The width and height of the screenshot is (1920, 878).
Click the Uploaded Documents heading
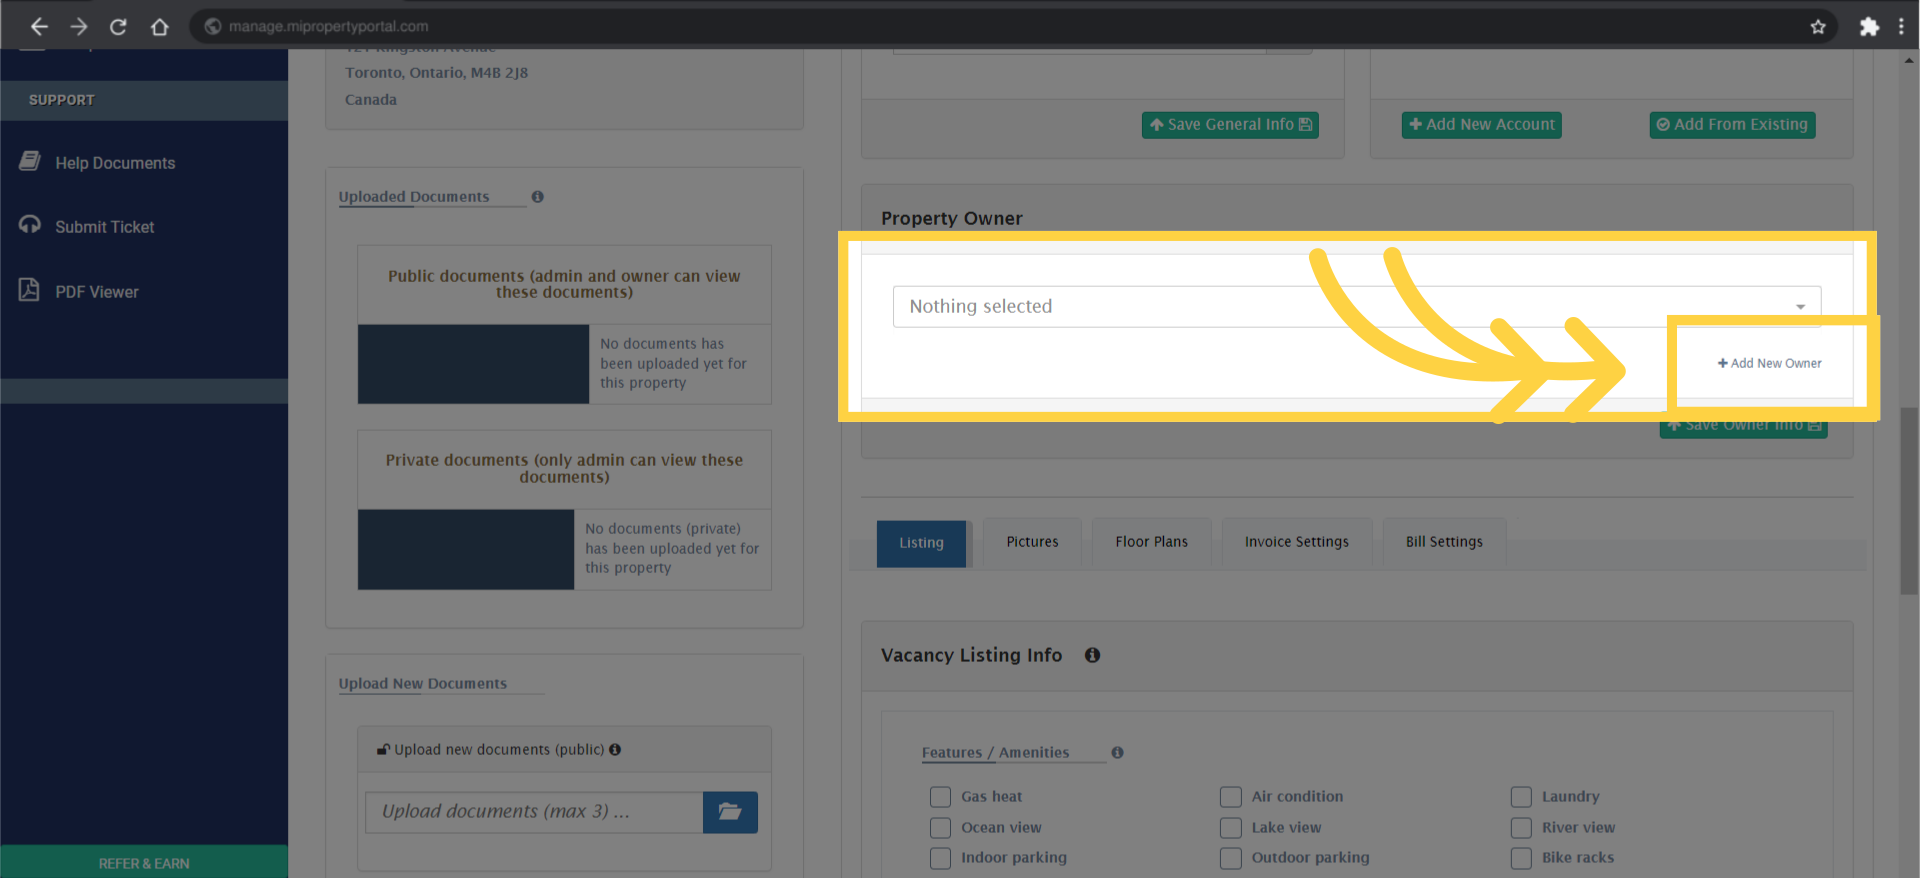tap(414, 197)
